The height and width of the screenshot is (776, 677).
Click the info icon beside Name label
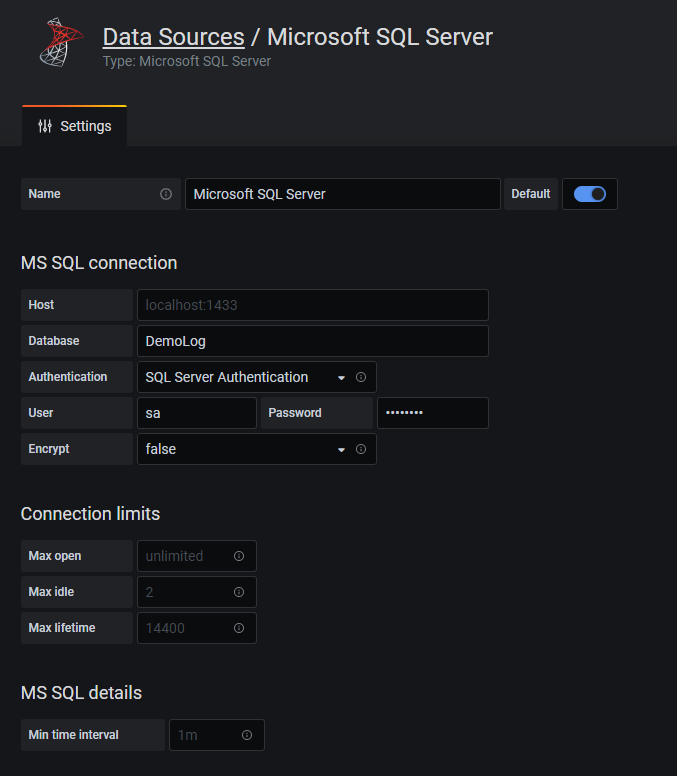(x=166, y=194)
